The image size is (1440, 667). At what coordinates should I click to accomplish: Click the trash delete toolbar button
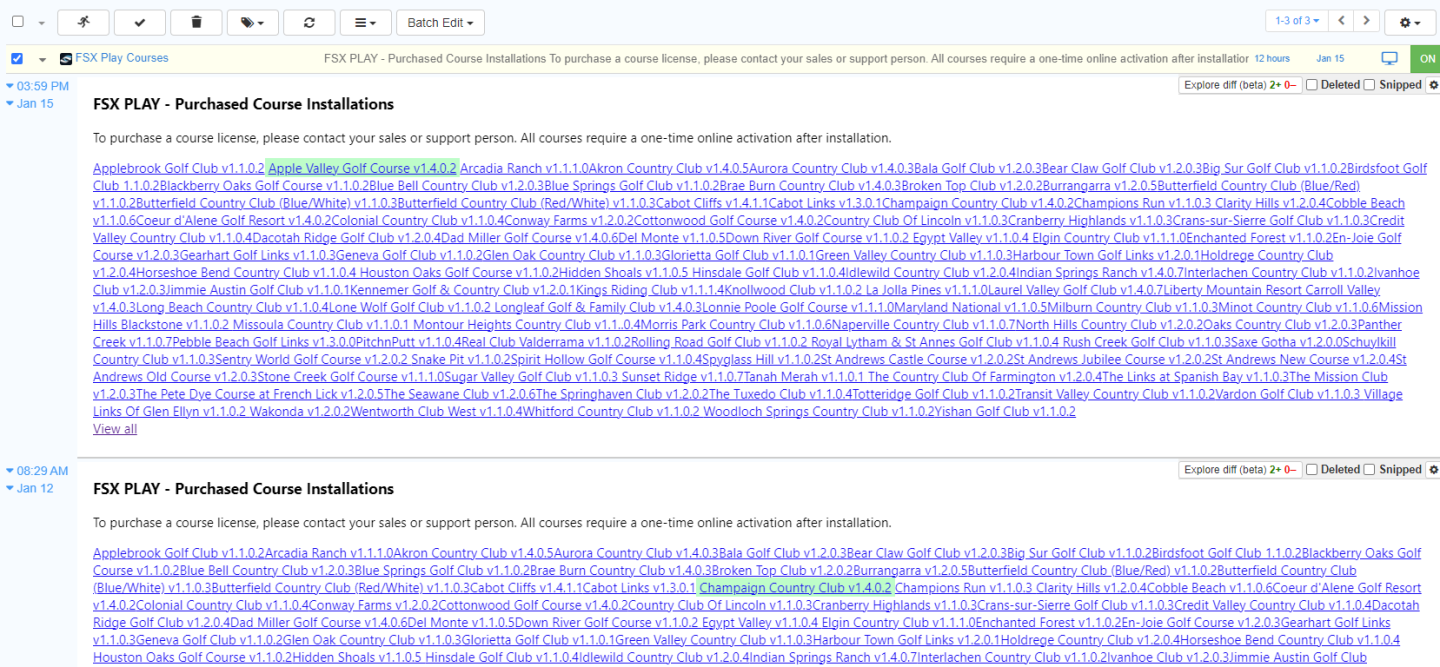(x=196, y=22)
